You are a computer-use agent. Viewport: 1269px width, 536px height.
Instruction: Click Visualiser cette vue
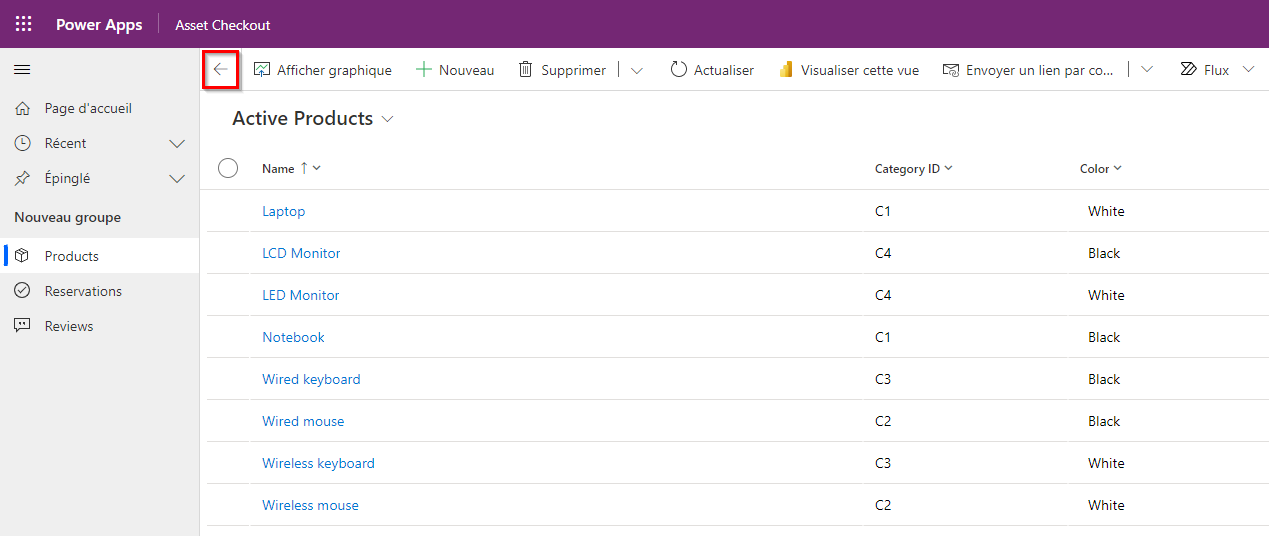(x=849, y=70)
